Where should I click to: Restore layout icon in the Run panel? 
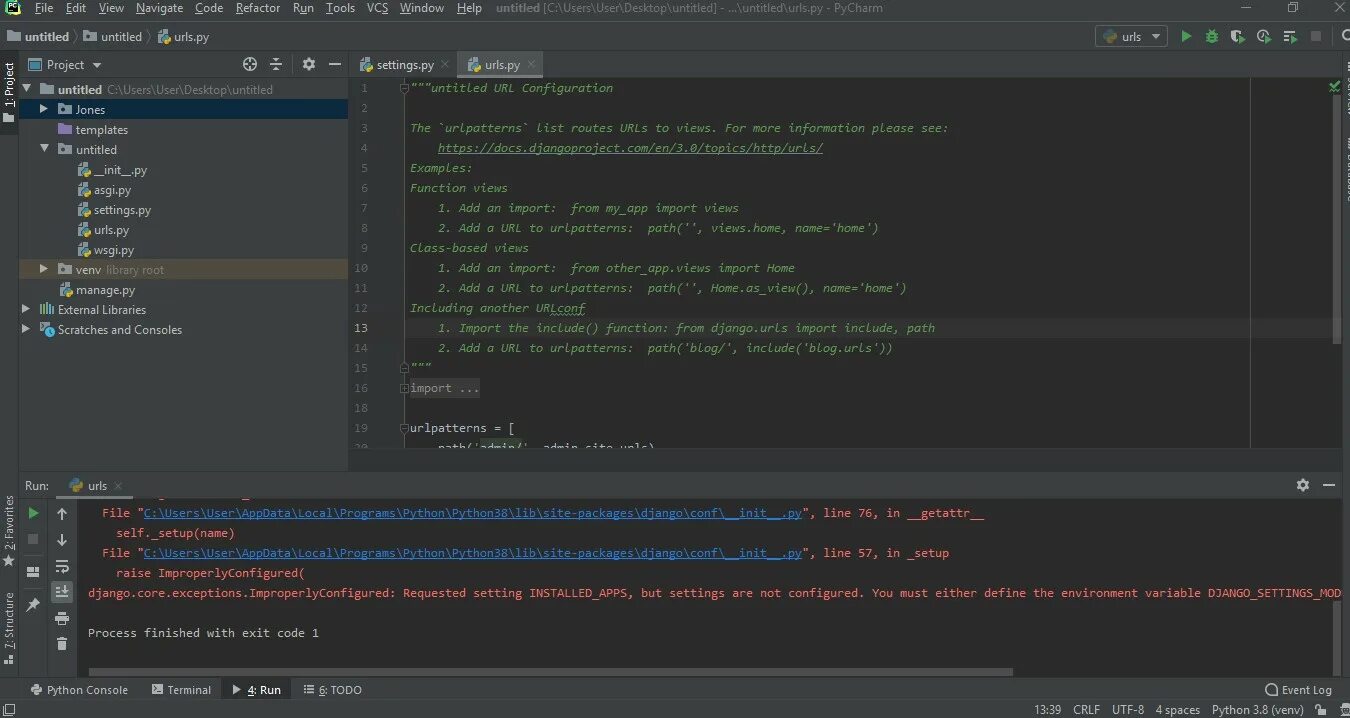[x=33, y=571]
